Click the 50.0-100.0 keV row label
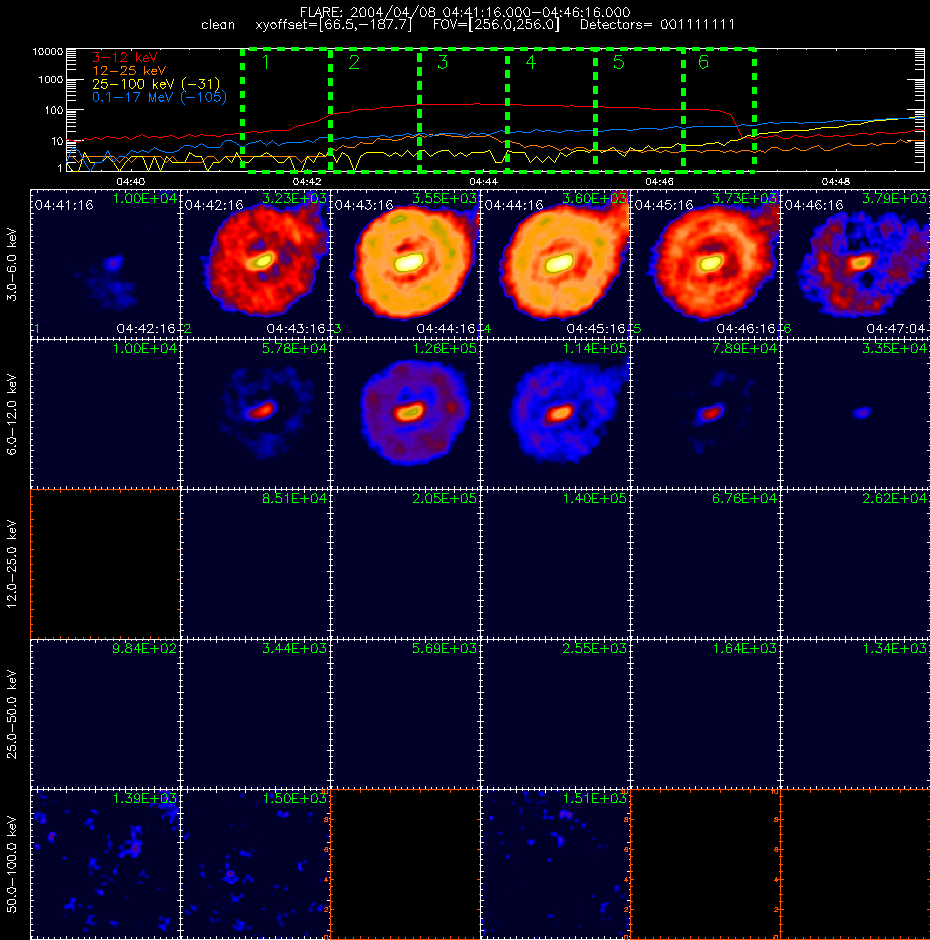The width and height of the screenshot is (930, 940). [x=12, y=864]
